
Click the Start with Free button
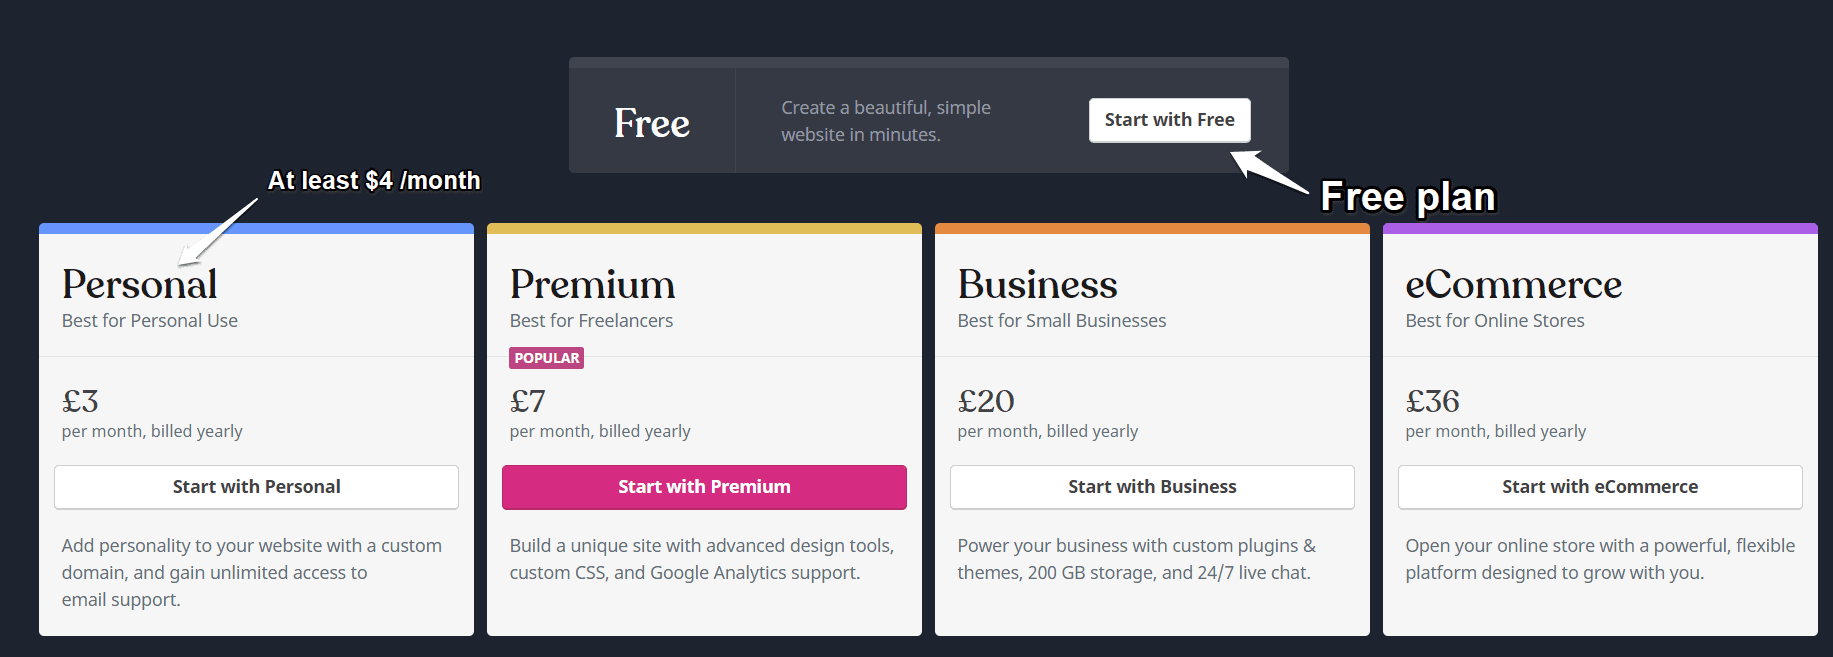(x=1169, y=120)
